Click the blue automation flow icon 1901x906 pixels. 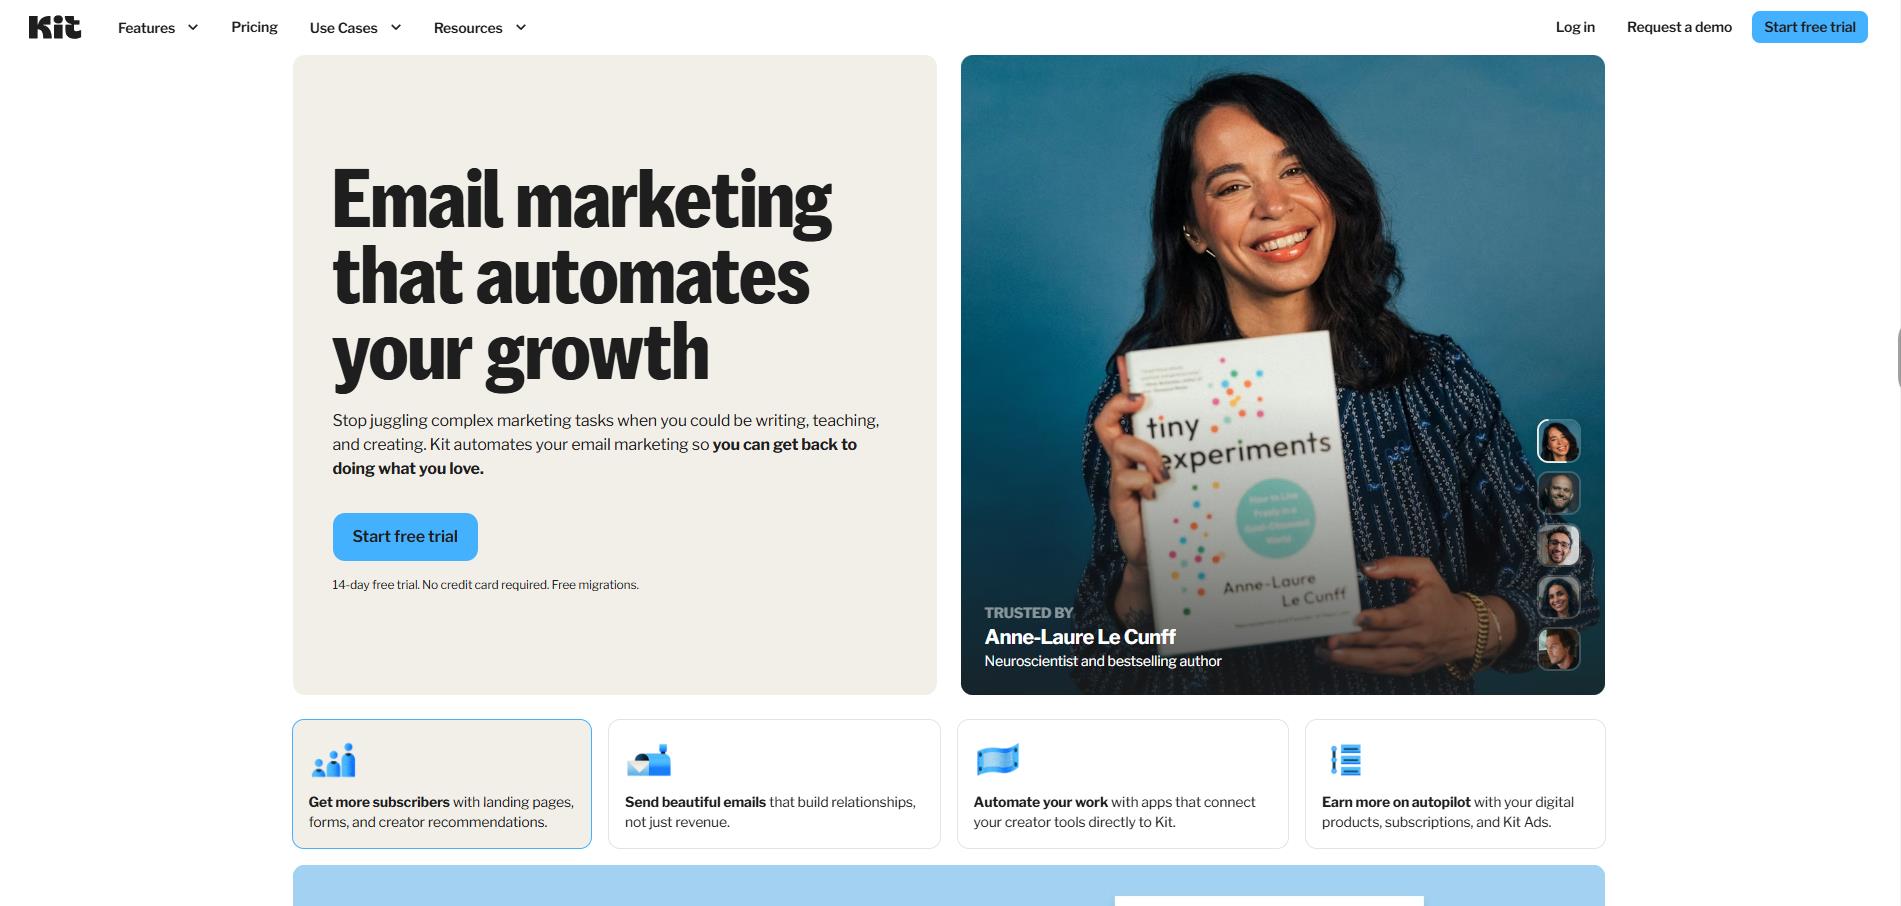(x=997, y=760)
